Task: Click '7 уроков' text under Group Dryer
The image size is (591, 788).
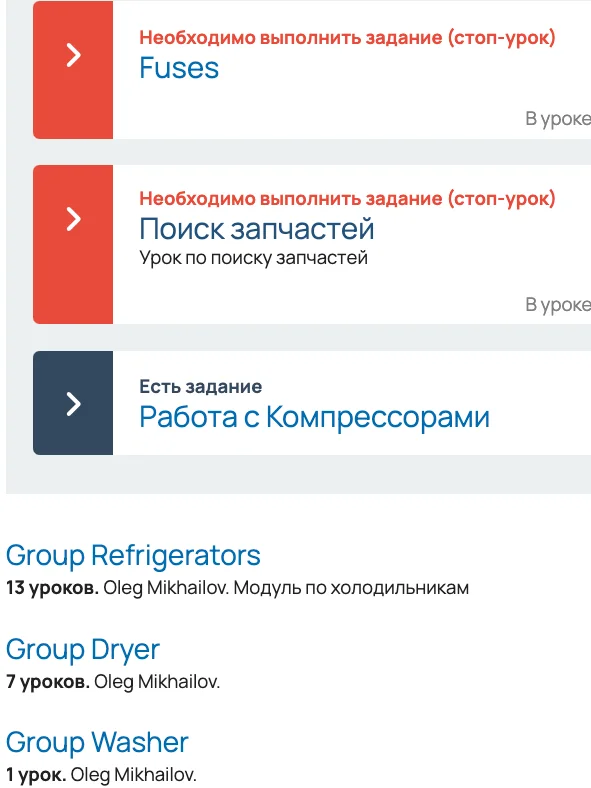Action: [48, 682]
